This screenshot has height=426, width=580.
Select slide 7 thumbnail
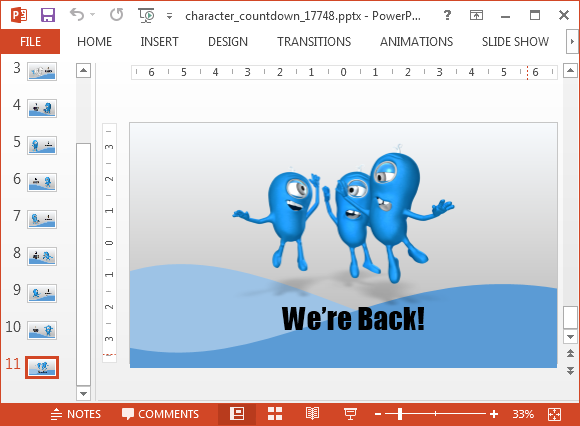pos(42,219)
